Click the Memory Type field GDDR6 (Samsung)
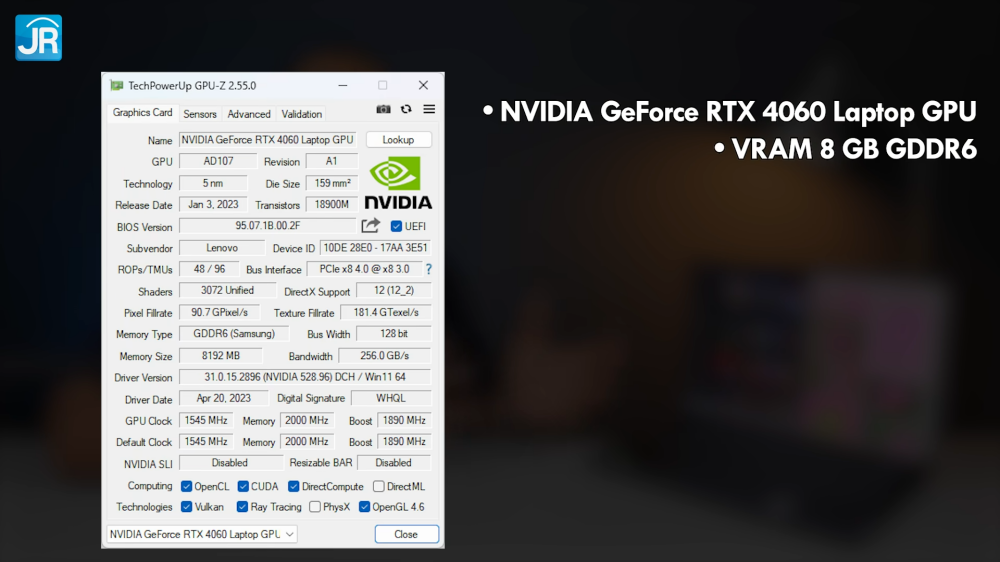Screen dimensions: 1000x562 coord(234,334)
